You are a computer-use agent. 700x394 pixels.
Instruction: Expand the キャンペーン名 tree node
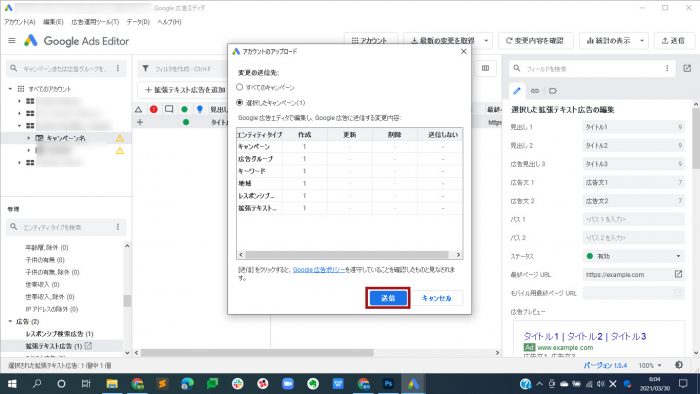[28, 138]
